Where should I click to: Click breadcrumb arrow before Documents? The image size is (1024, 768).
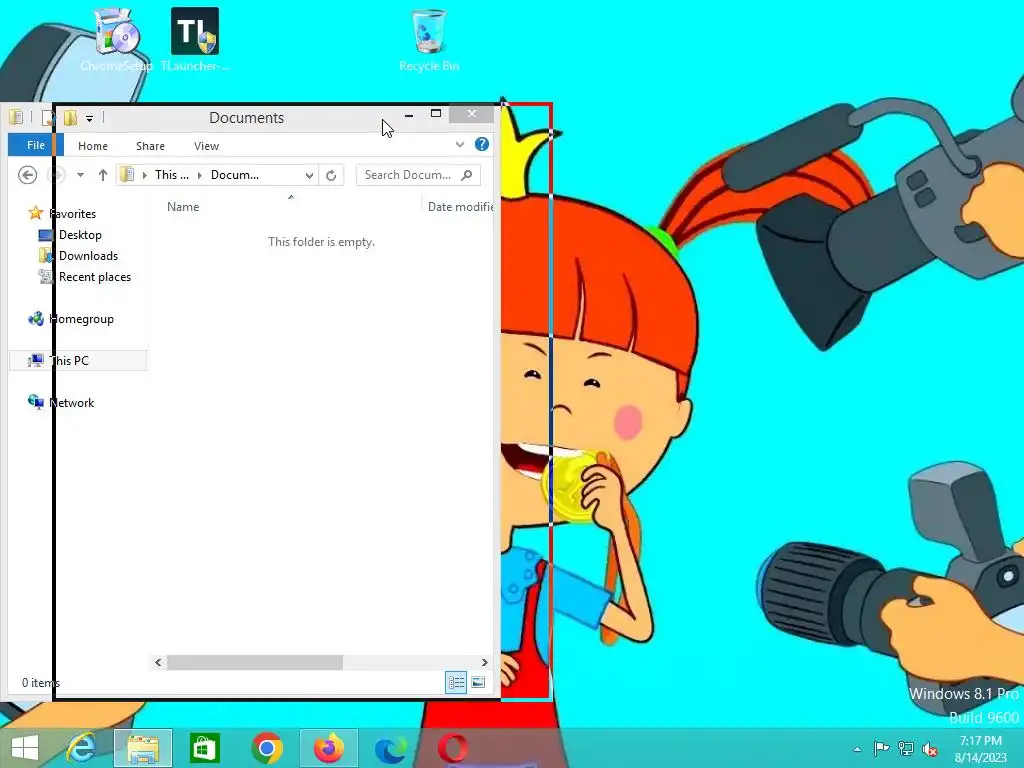pos(200,175)
